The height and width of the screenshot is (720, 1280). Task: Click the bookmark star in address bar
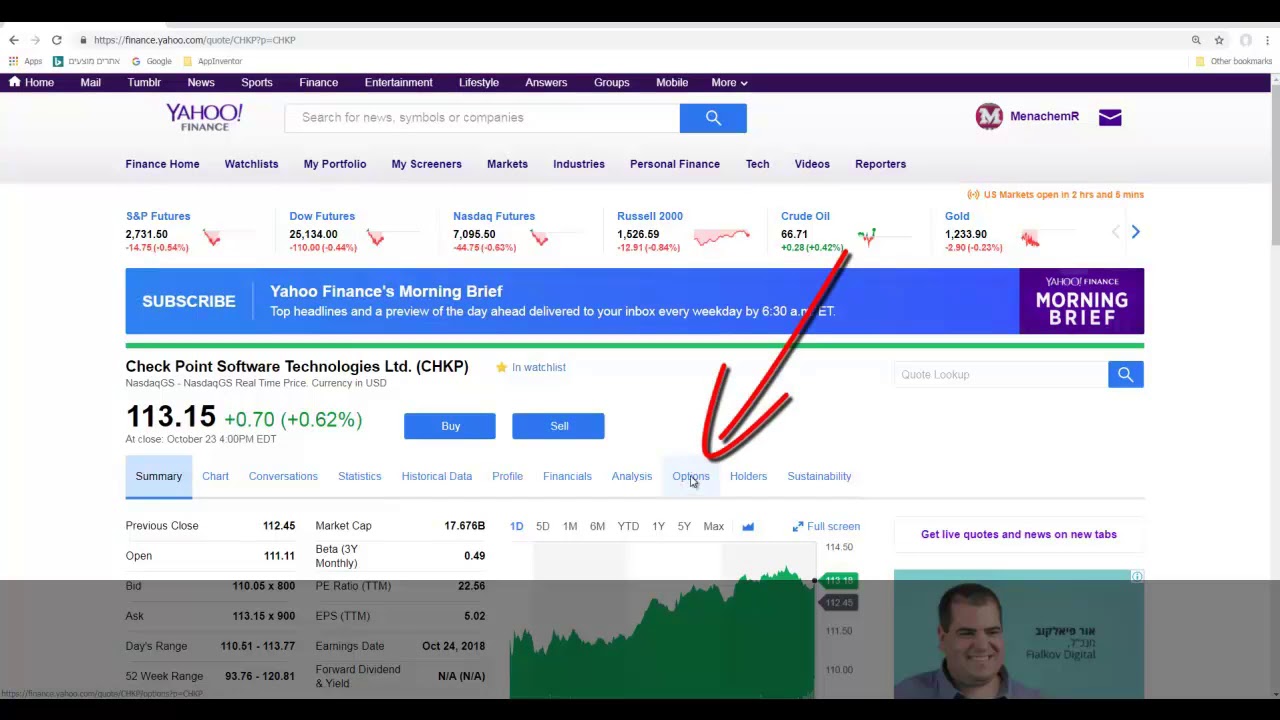click(1219, 40)
